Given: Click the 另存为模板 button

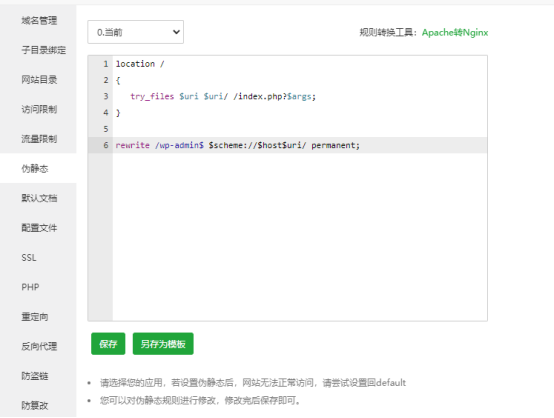Looking at the screenshot, I should tap(163, 344).
